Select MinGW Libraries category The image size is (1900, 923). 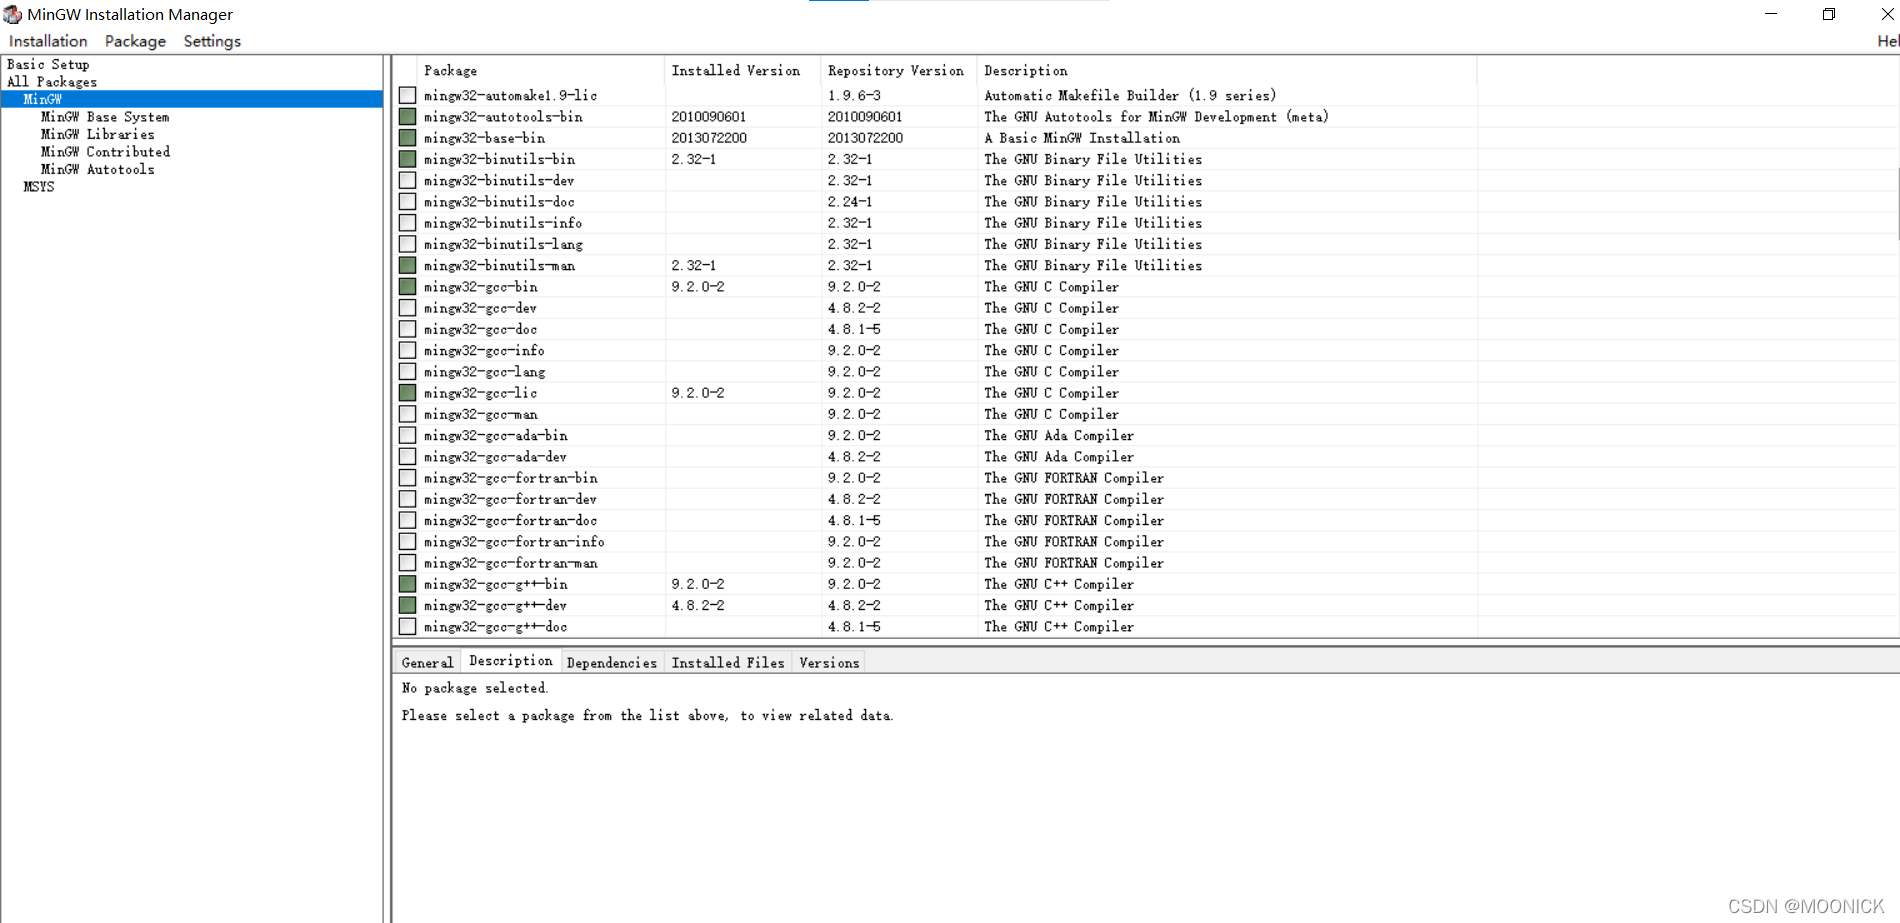click(x=98, y=134)
